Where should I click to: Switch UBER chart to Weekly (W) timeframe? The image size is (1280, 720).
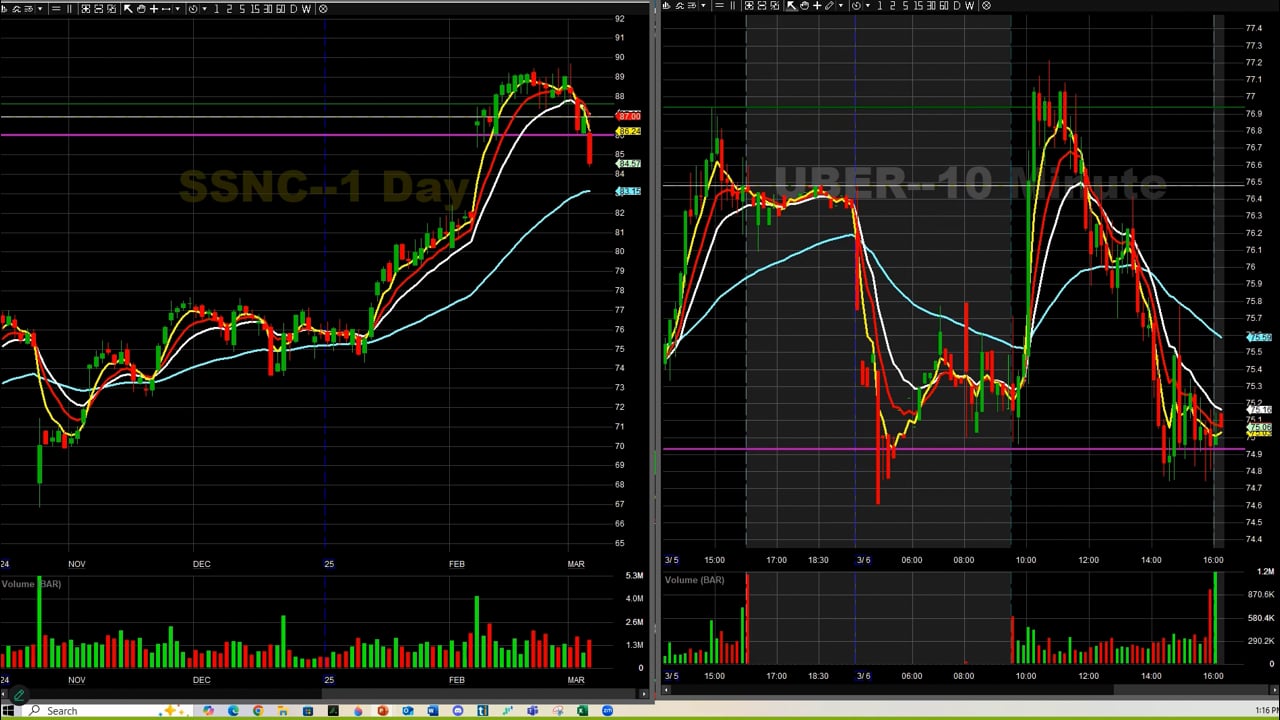pos(969,6)
